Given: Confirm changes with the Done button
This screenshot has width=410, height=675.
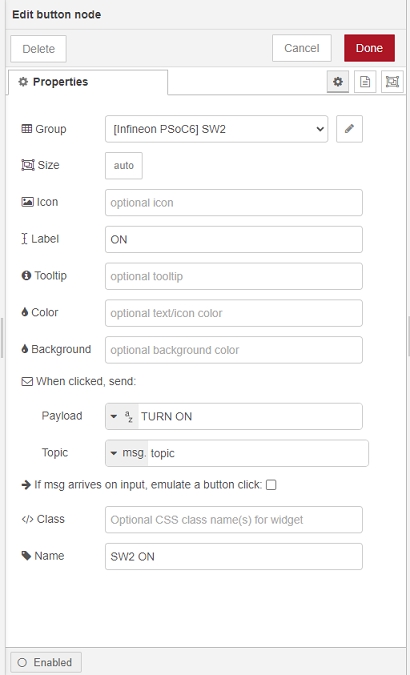Looking at the screenshot, I should pos(369,48).
